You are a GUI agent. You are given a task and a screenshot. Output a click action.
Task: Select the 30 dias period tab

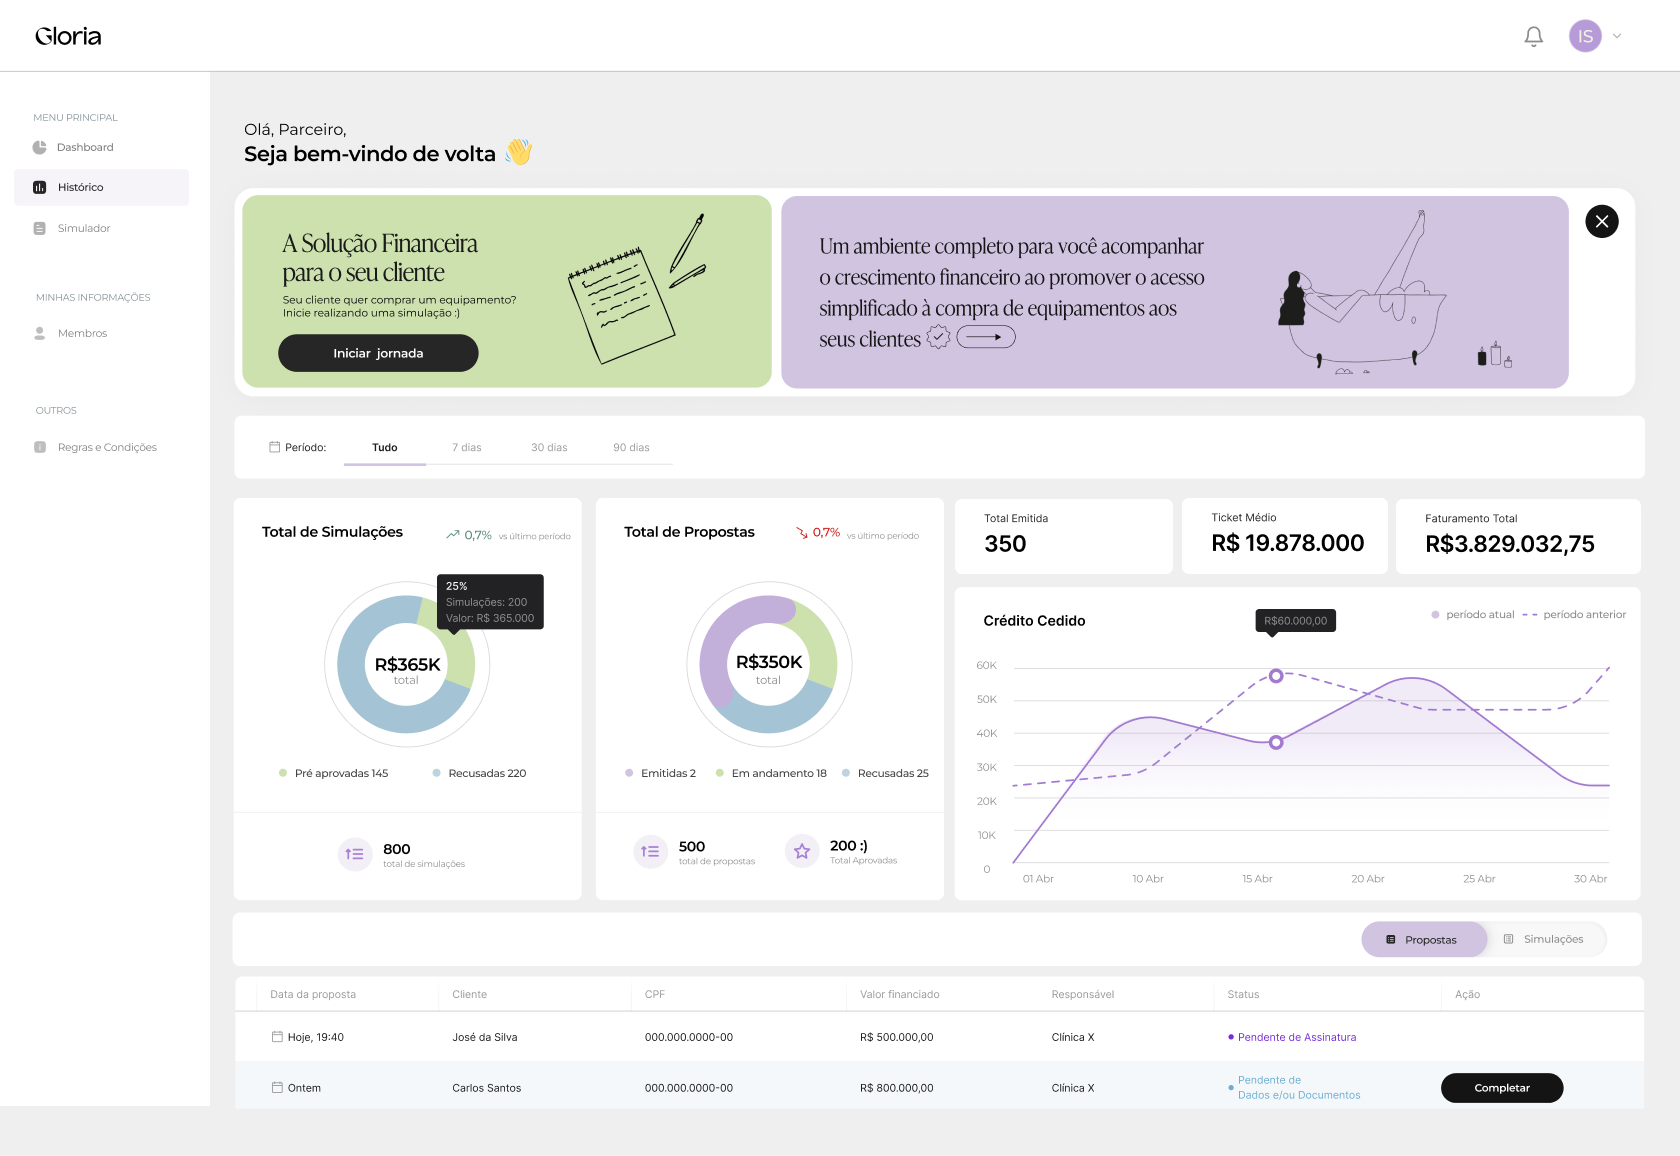tap(549, 447)
